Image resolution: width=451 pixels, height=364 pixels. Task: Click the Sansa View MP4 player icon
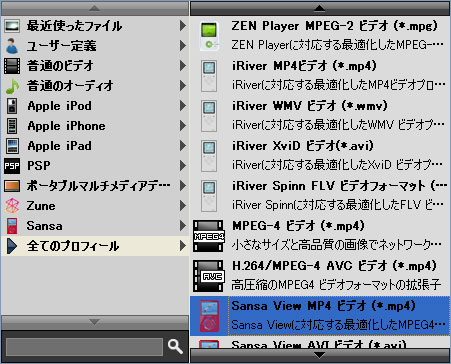(209, 316)
